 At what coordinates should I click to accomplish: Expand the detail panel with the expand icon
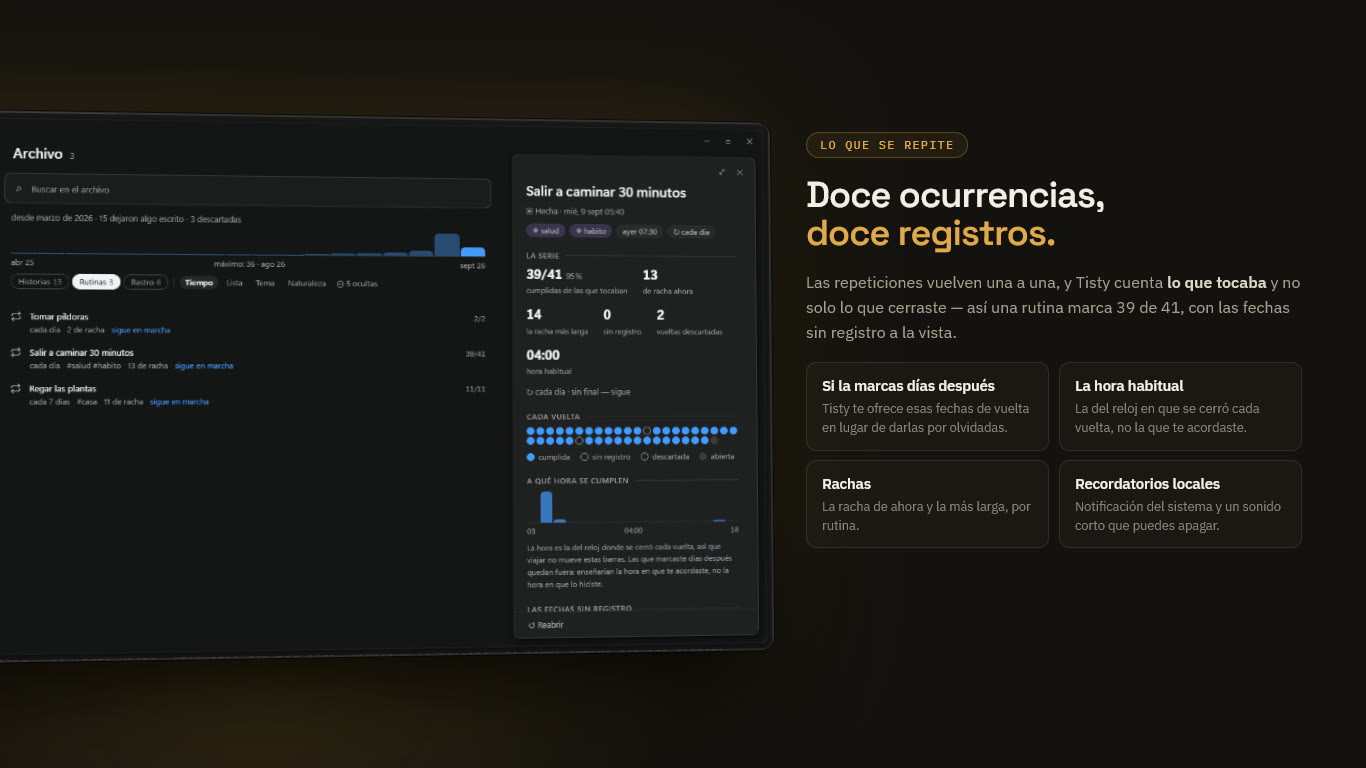click(722, 172)
